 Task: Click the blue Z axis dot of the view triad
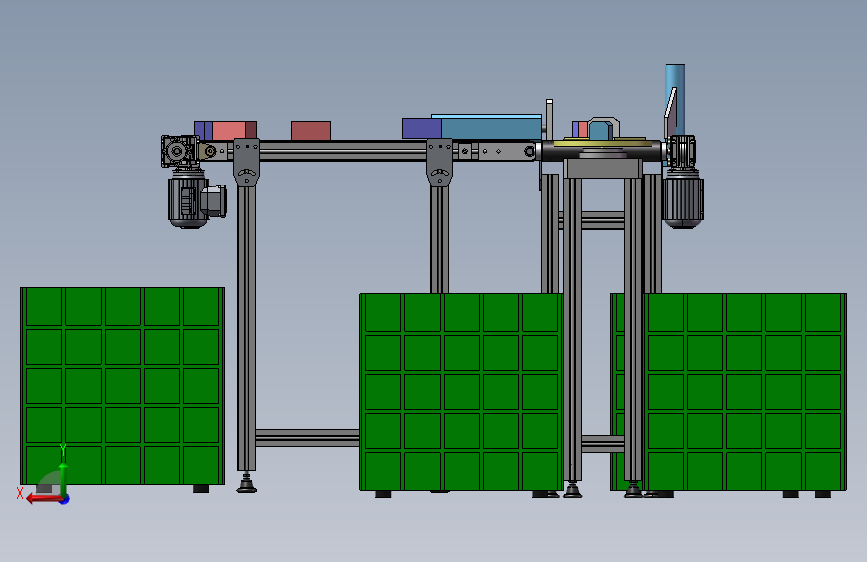click(65, 500)
